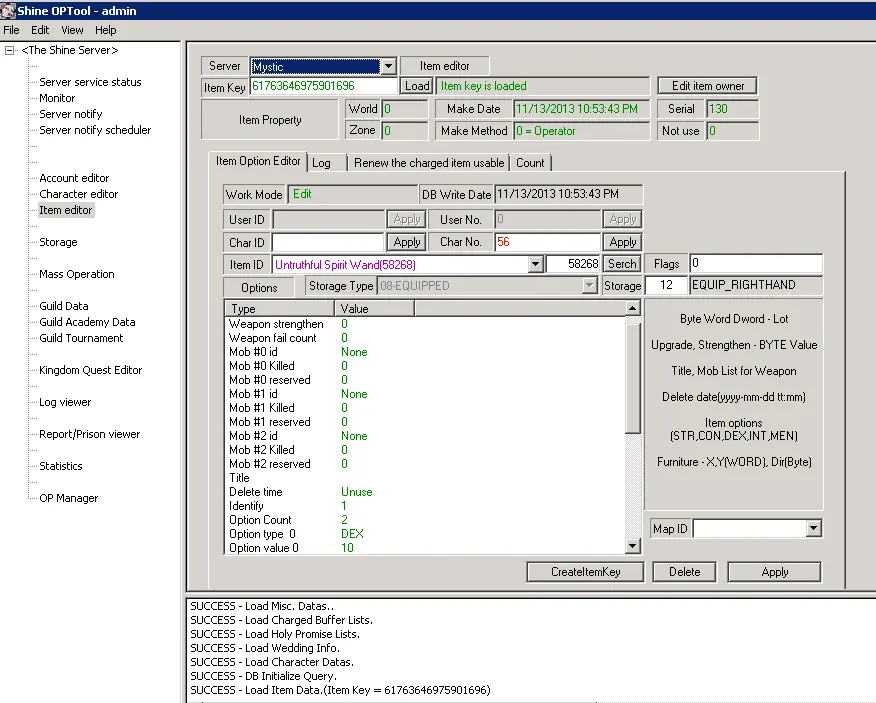This screenshot has height=703, width=876.
Task: Select Guild Tournament in the tree
Action: point(81,338)
